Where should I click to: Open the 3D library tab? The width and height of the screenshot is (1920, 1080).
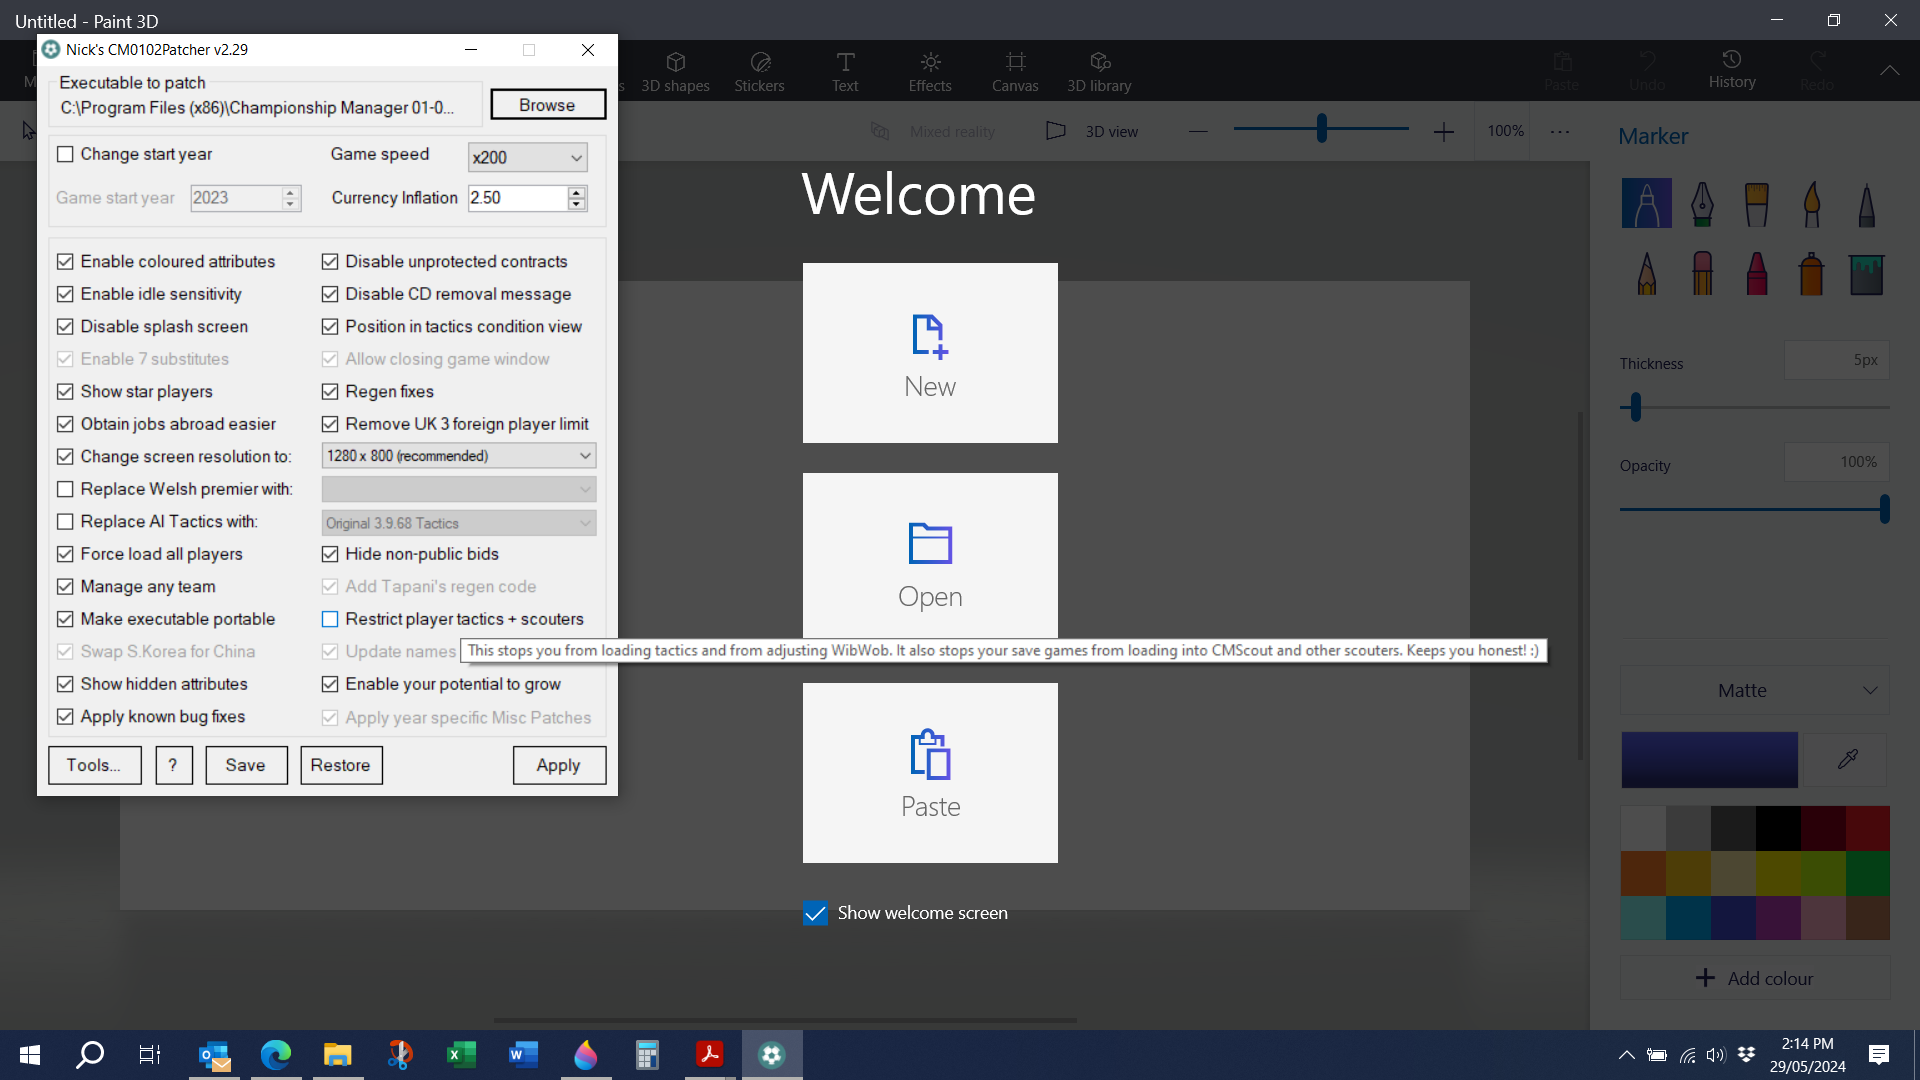(1099, 72)
